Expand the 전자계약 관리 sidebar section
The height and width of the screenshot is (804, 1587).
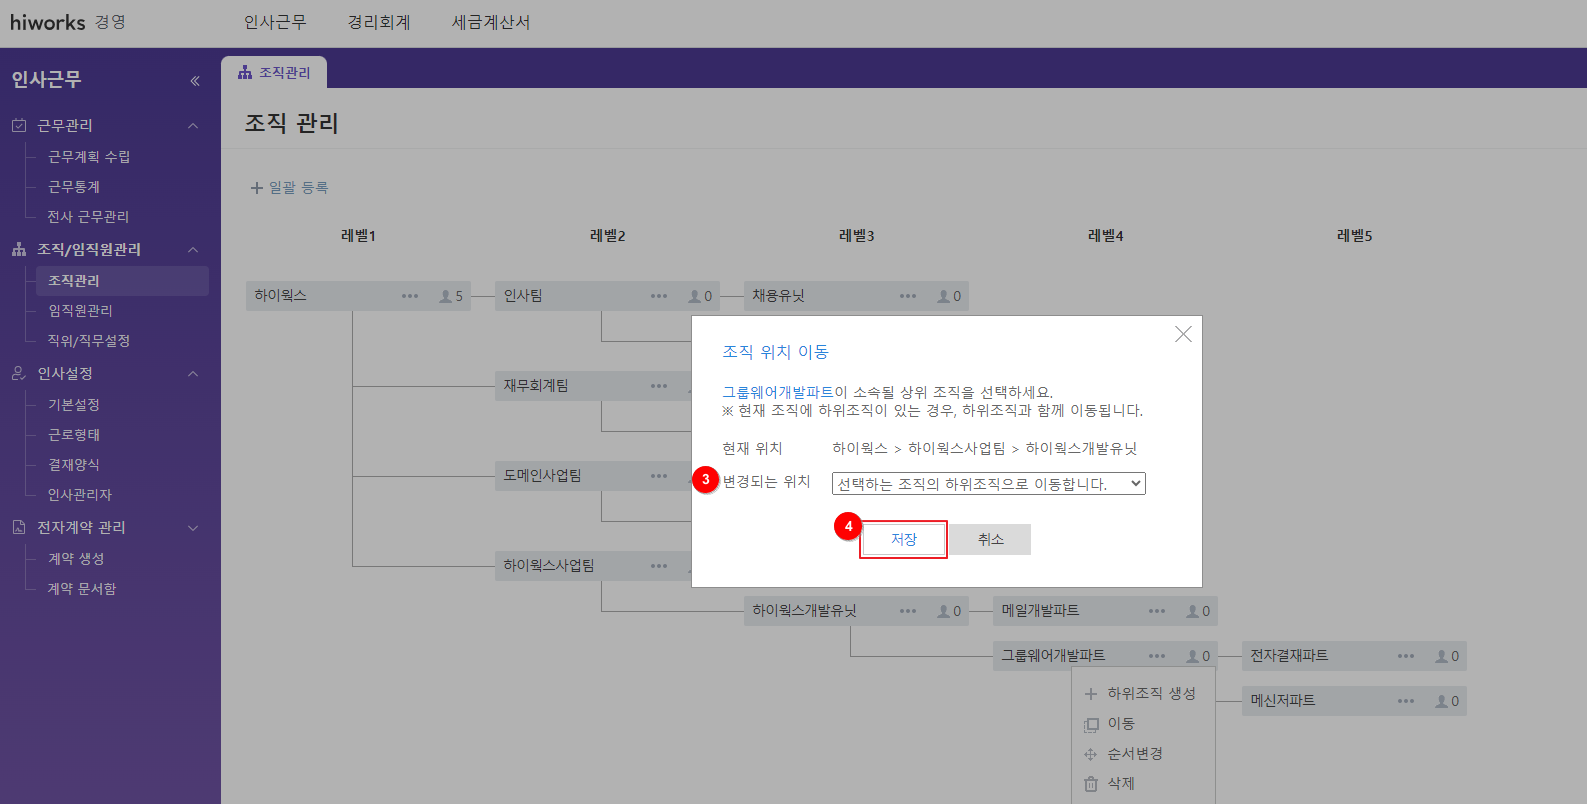(193, 528)
